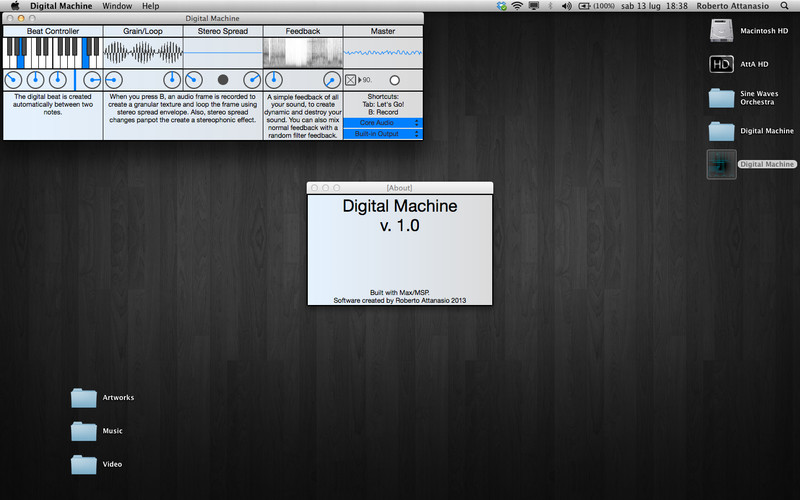Click the Beat Controller section header
The width and height of the screenshot is (800, 500).
53,31
